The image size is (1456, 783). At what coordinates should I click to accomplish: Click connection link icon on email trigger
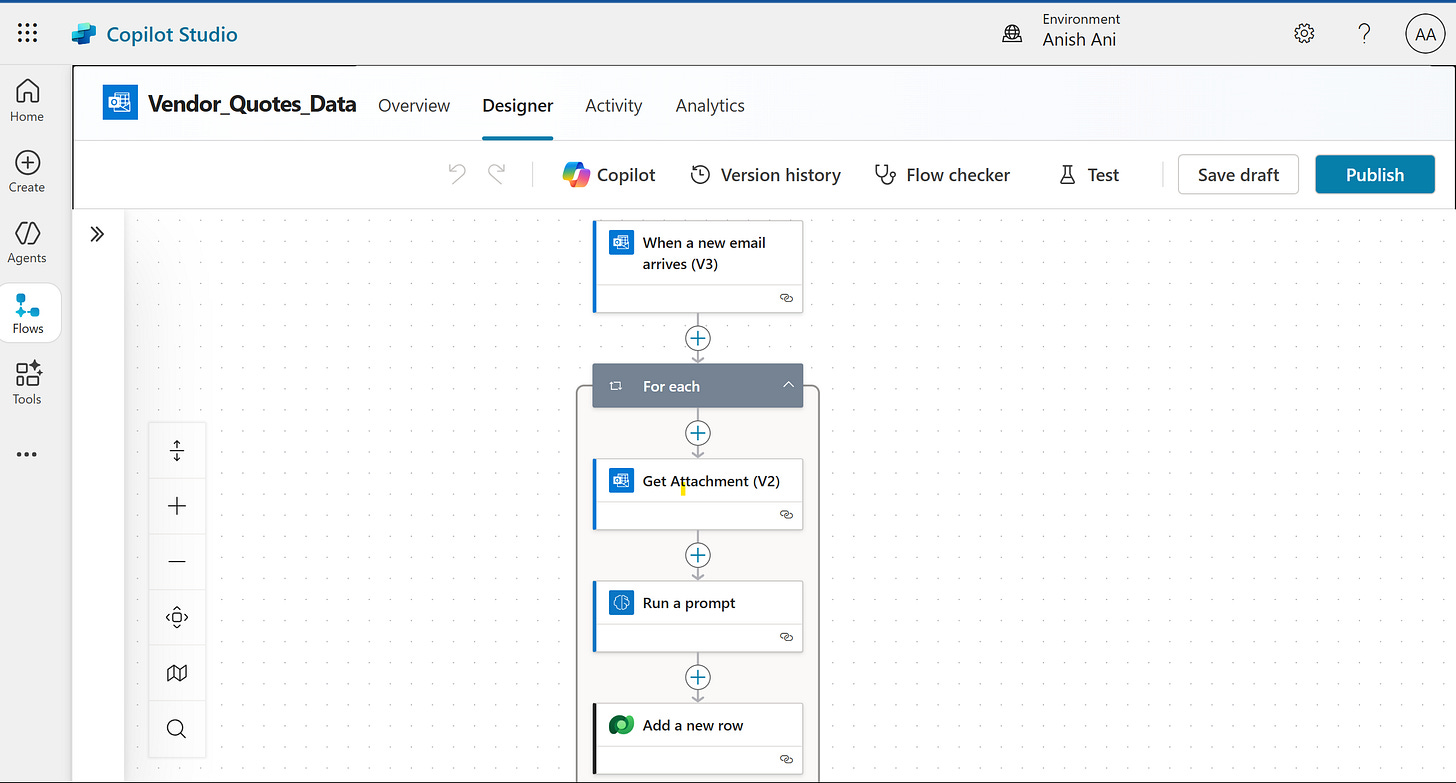786,298
